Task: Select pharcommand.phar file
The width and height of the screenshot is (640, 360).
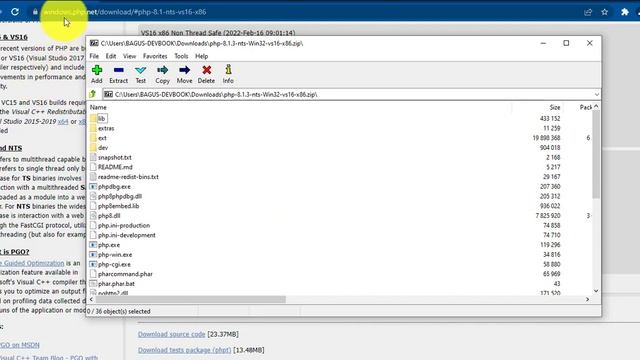Action: coord(125,274)
